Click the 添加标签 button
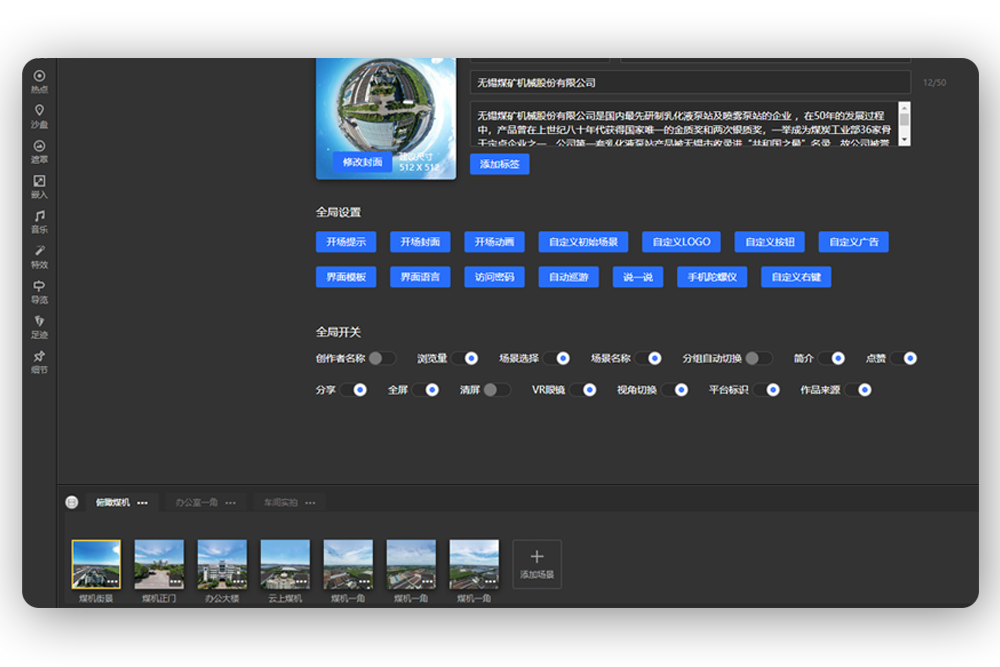Screen dimensions: 1000x667 point(499,165)
